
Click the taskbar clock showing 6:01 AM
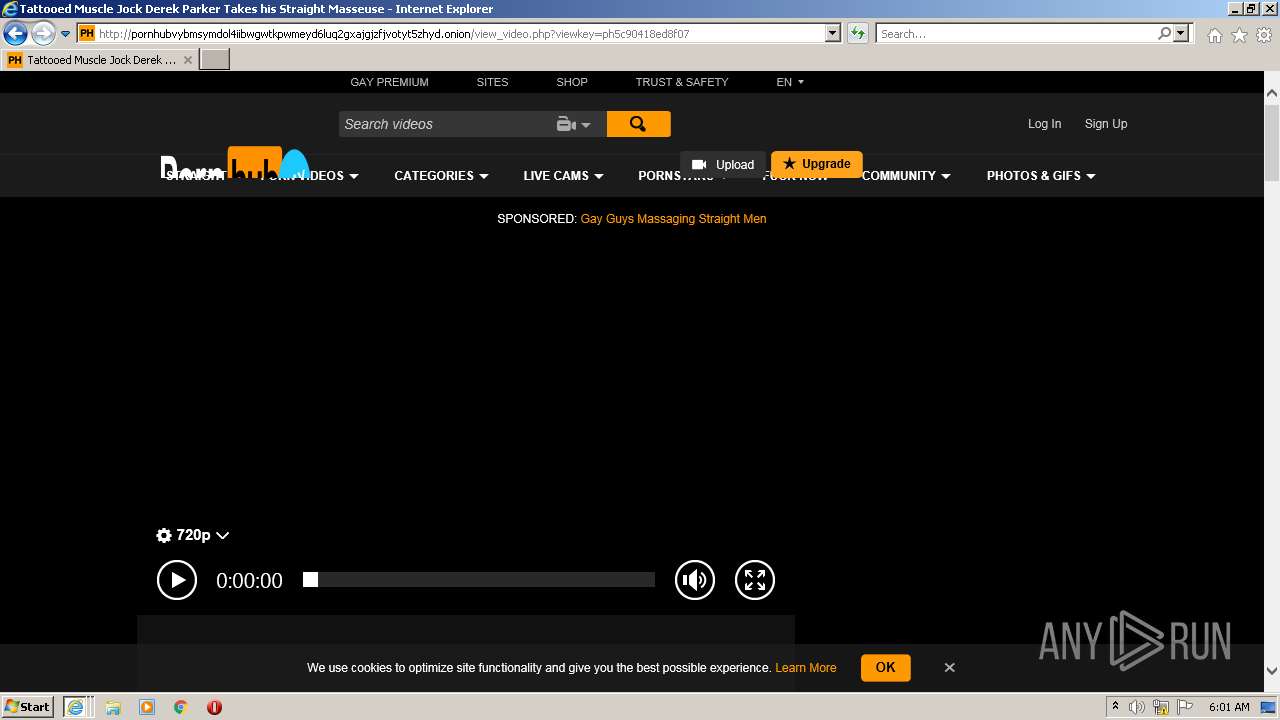[1230, 707]
